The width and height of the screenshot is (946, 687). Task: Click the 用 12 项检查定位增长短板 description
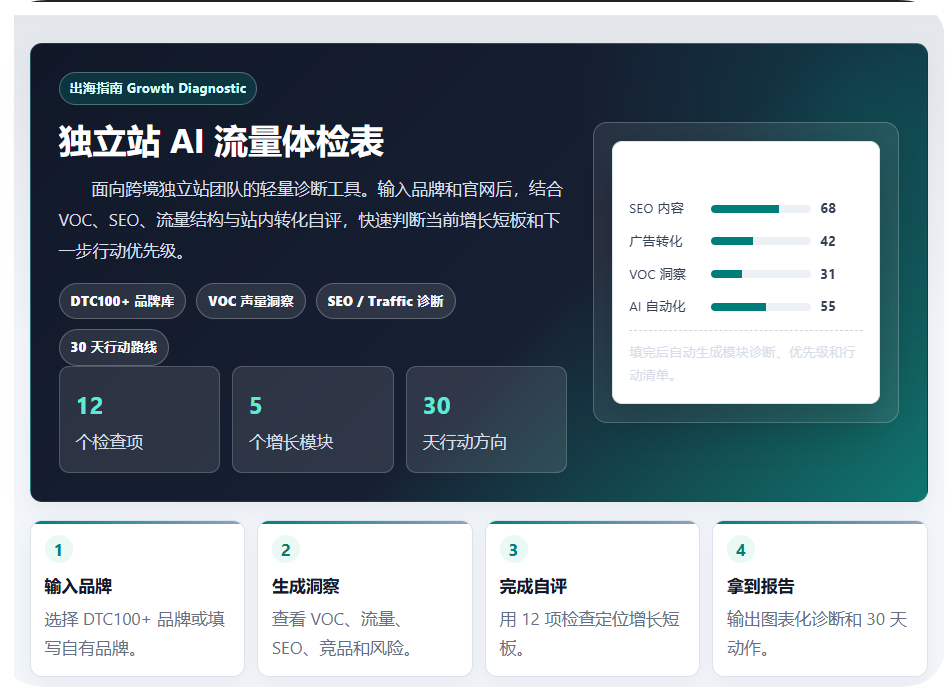point(589,633)
